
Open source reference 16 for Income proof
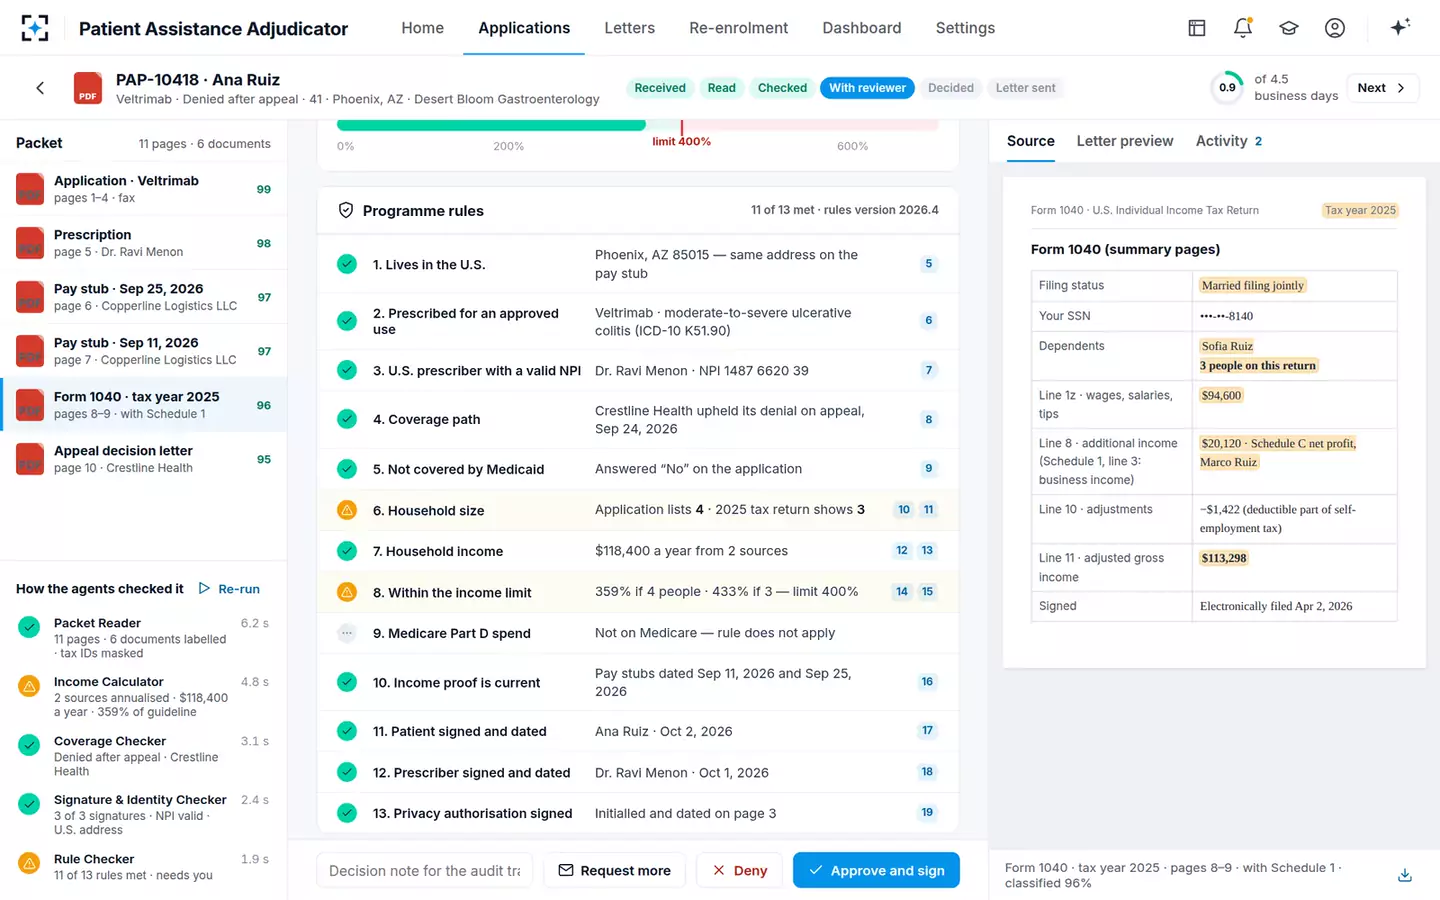tap(927, 682)
